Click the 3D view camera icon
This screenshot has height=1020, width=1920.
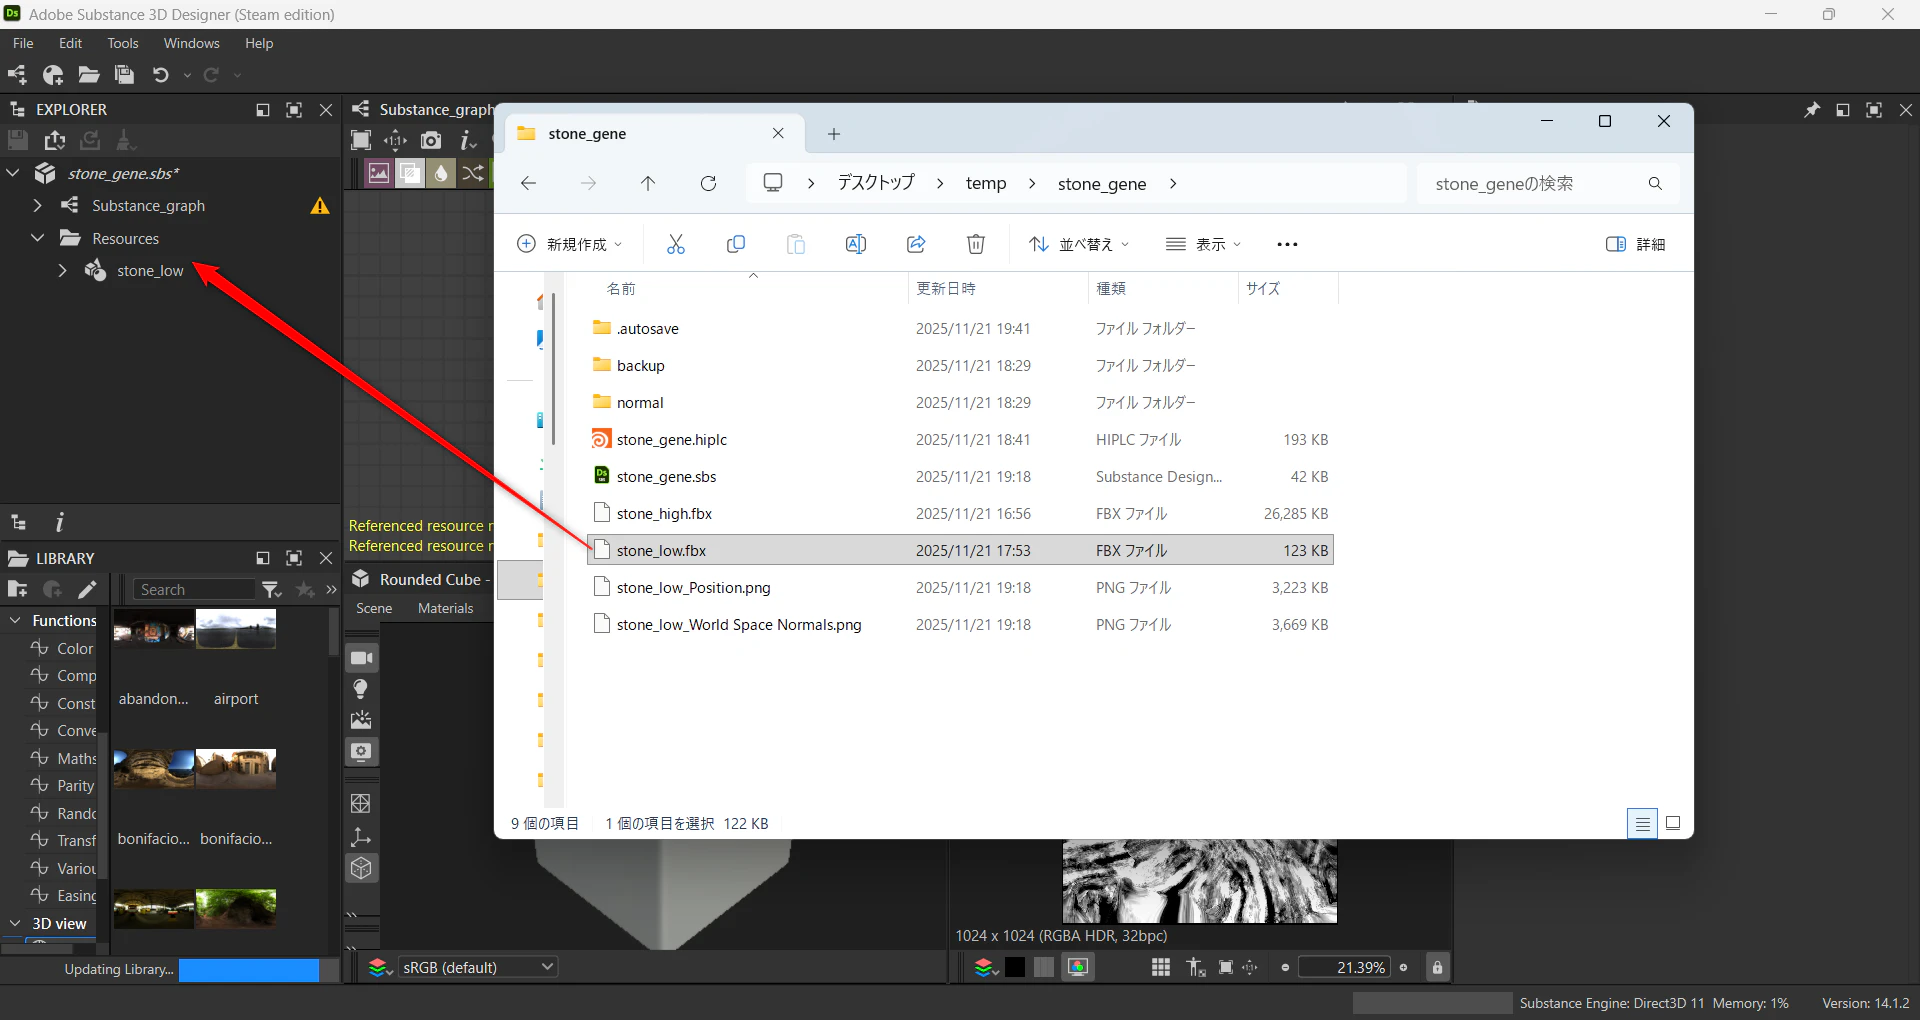[361, 658]
